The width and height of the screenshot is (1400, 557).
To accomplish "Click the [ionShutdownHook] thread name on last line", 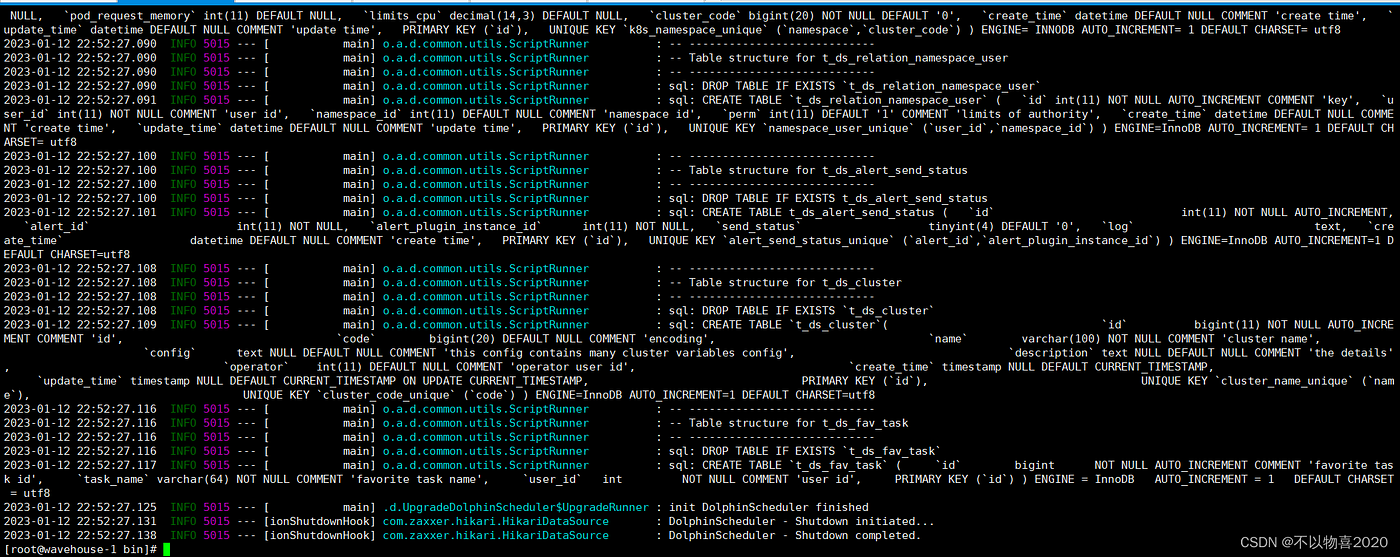I will 320,535.
